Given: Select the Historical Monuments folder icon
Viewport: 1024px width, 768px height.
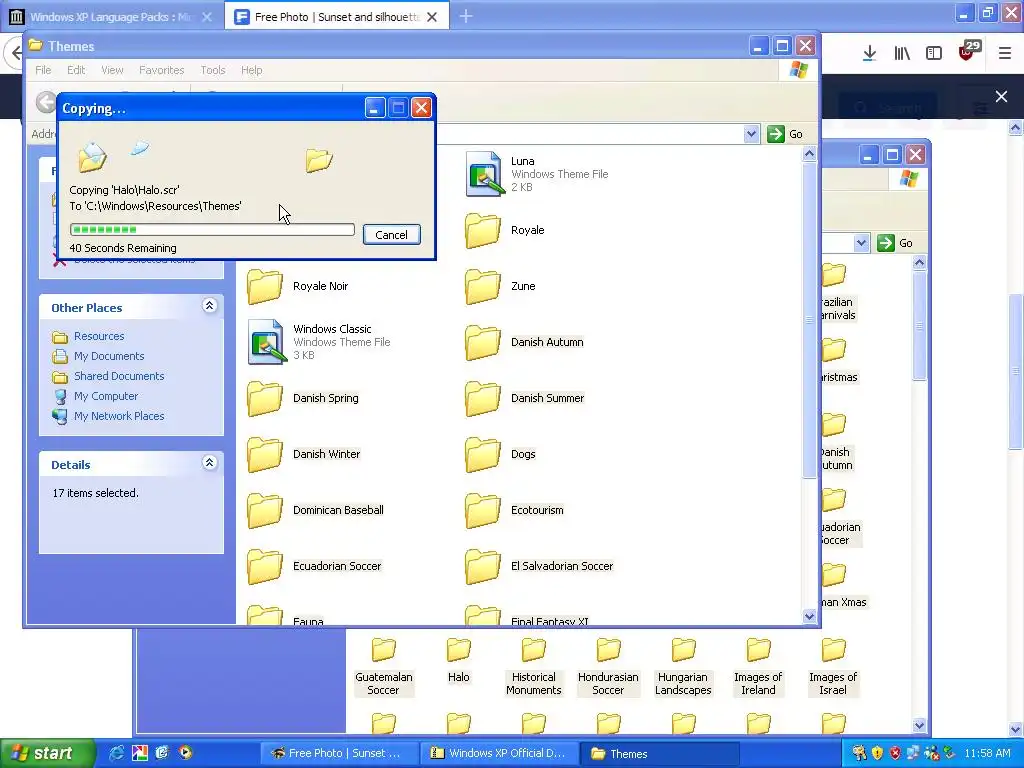Looking at the screenshot, I should [x=534, y=650].
